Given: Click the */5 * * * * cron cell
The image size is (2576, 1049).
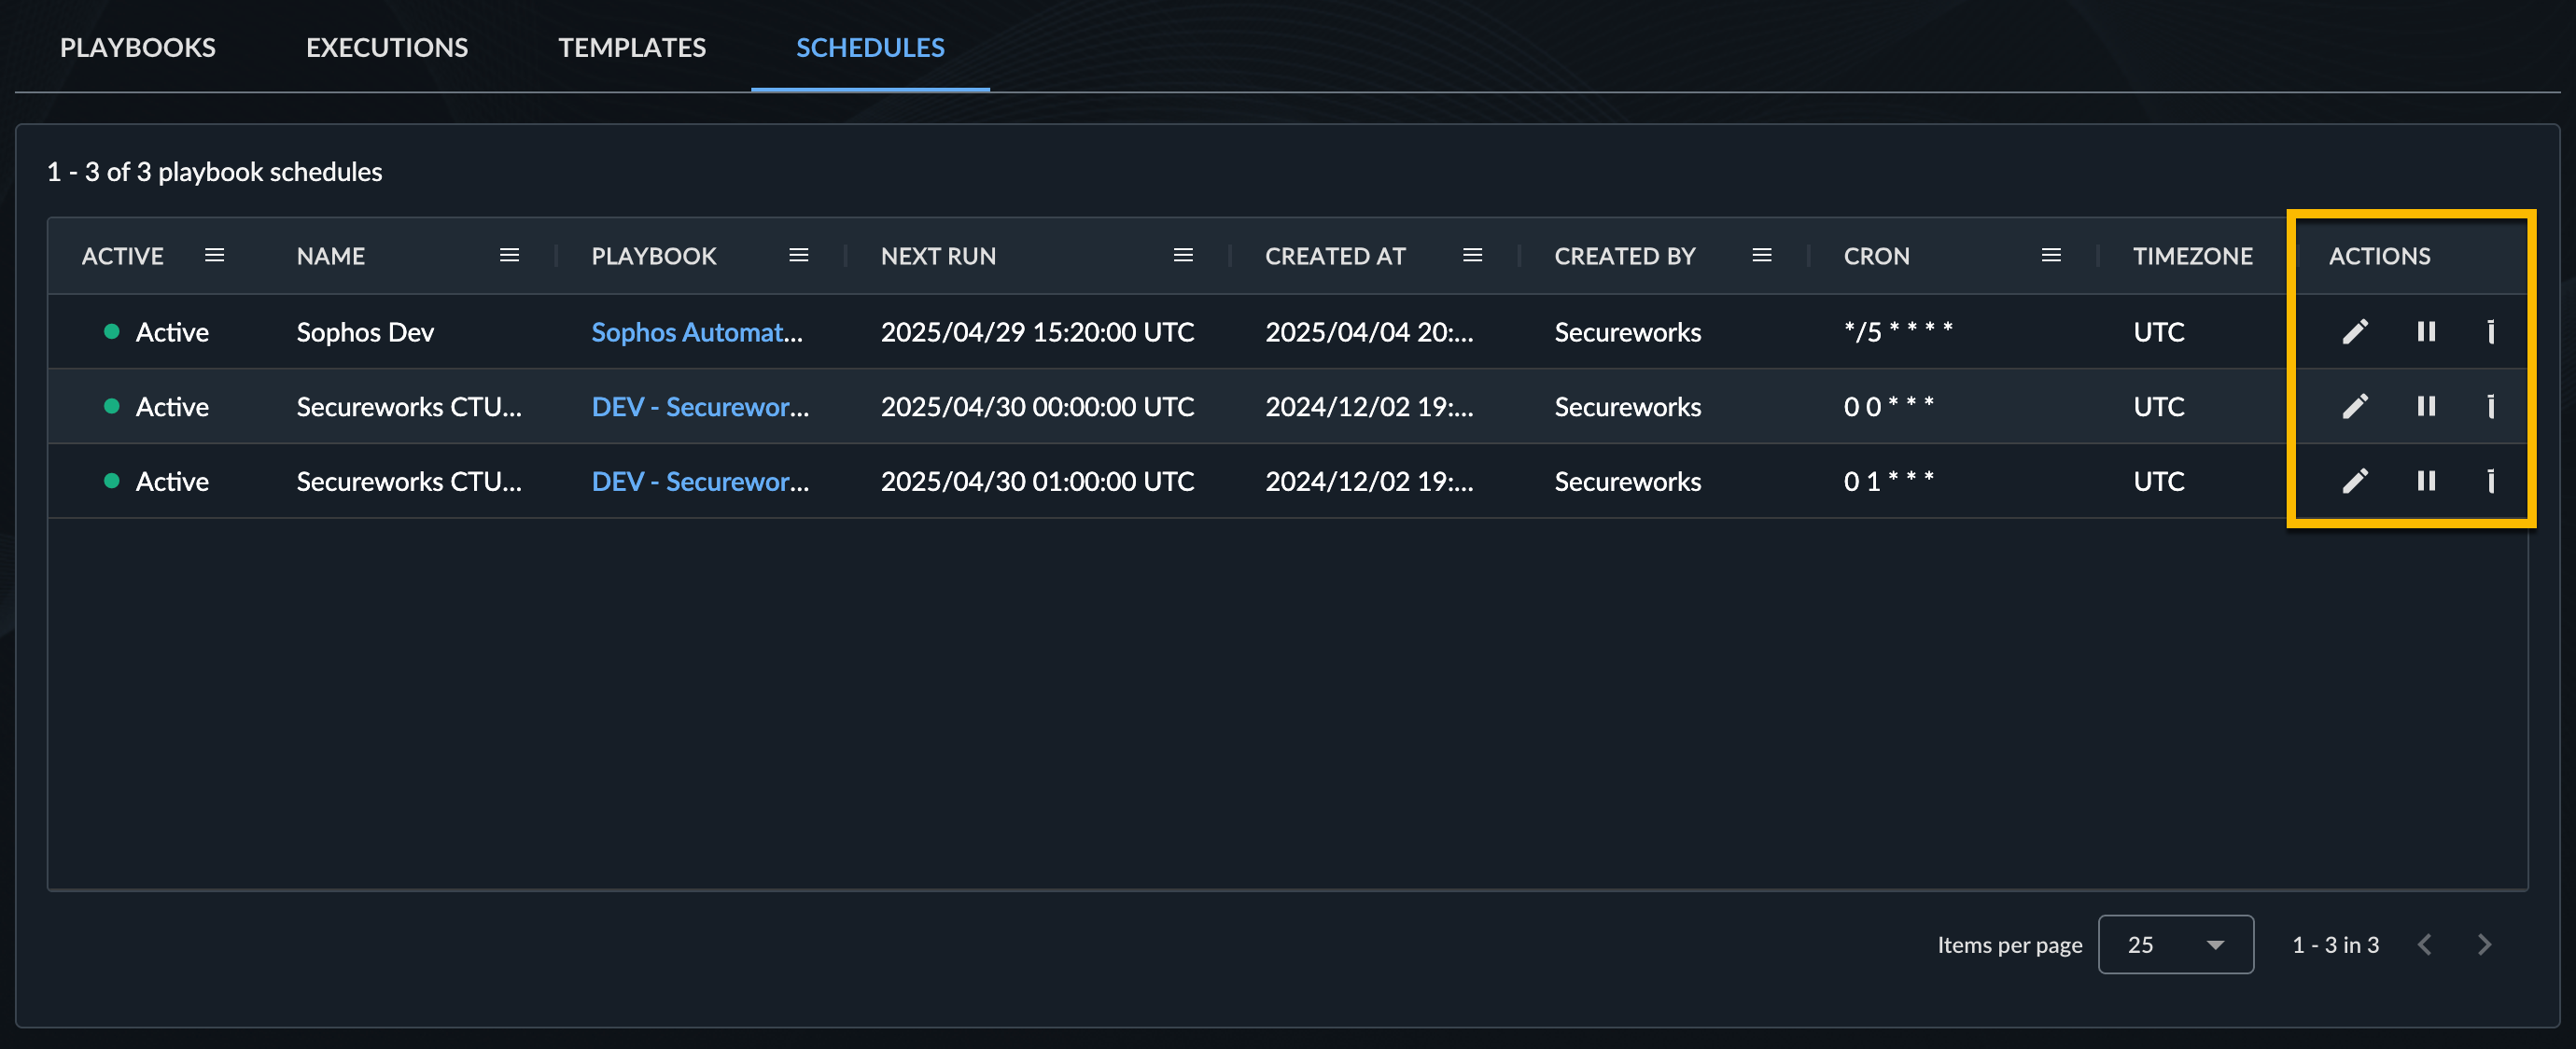Looking at the screenshot, I should [1898, 332].
